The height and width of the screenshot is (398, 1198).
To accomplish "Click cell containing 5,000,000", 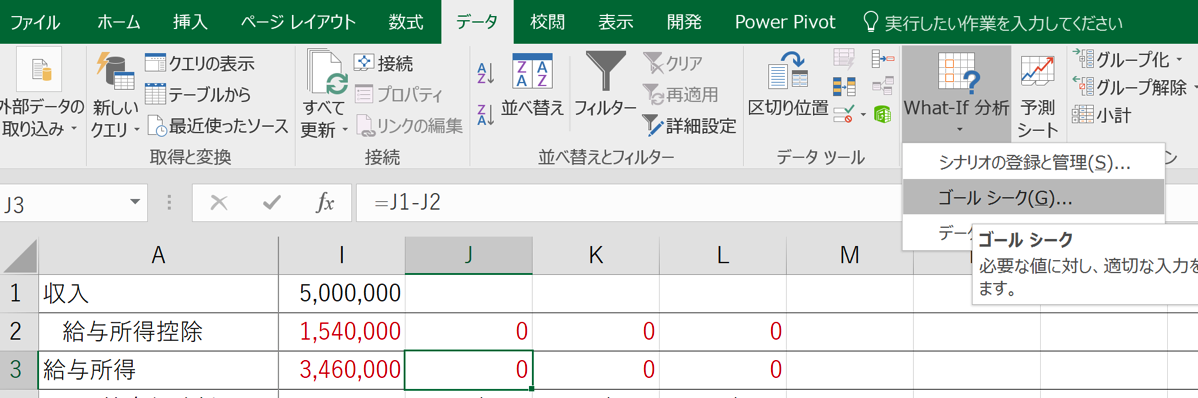I will (x=342, y=292).
